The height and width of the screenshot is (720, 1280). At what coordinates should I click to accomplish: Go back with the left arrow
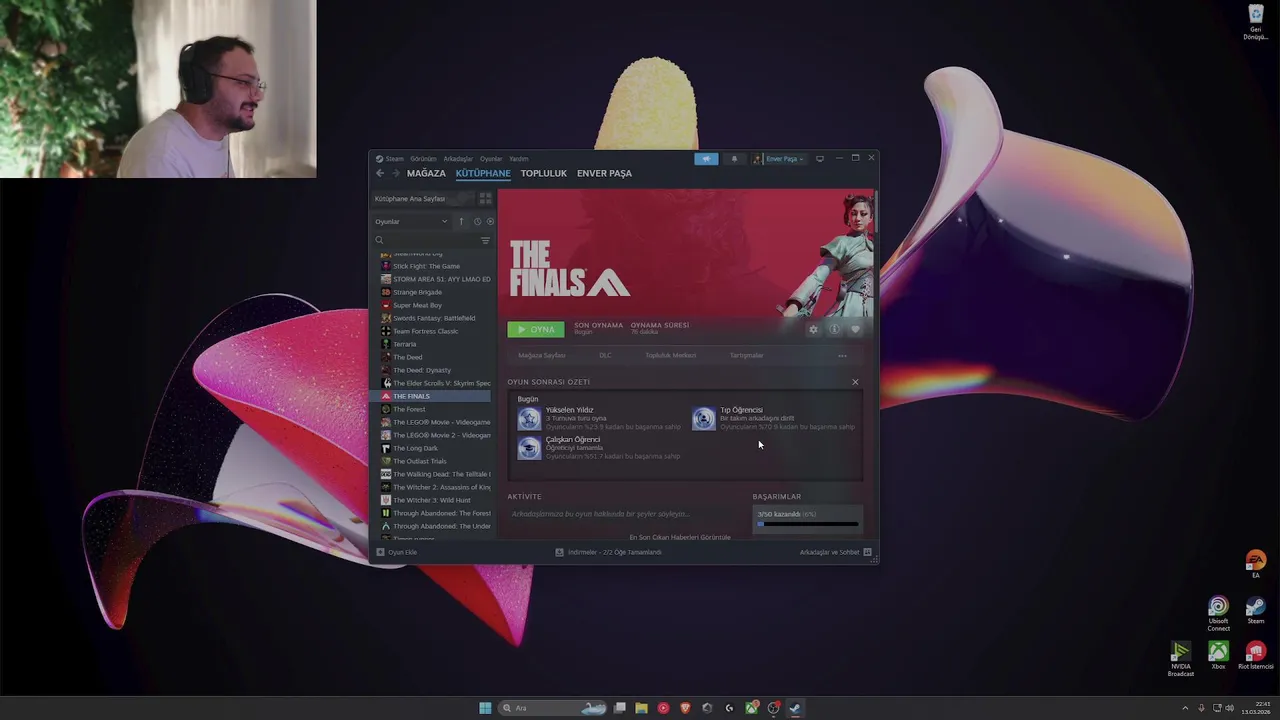click(380, 173)
